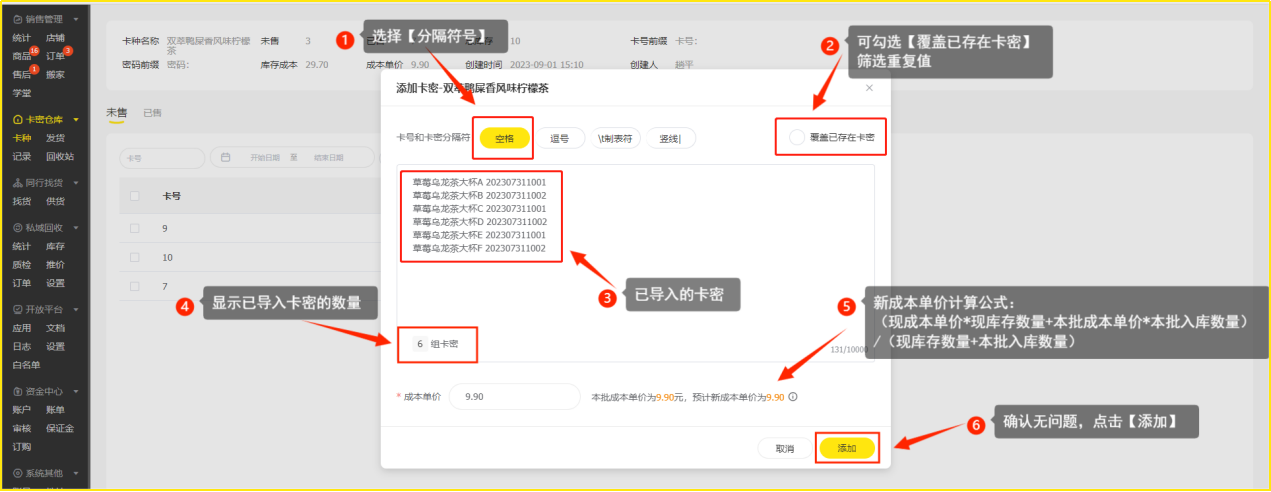Click the 销售管理 section icon in the sidebar
The height and width of the screenshot is (492, 1271).
pyautogui.click(x=17, y=19)
